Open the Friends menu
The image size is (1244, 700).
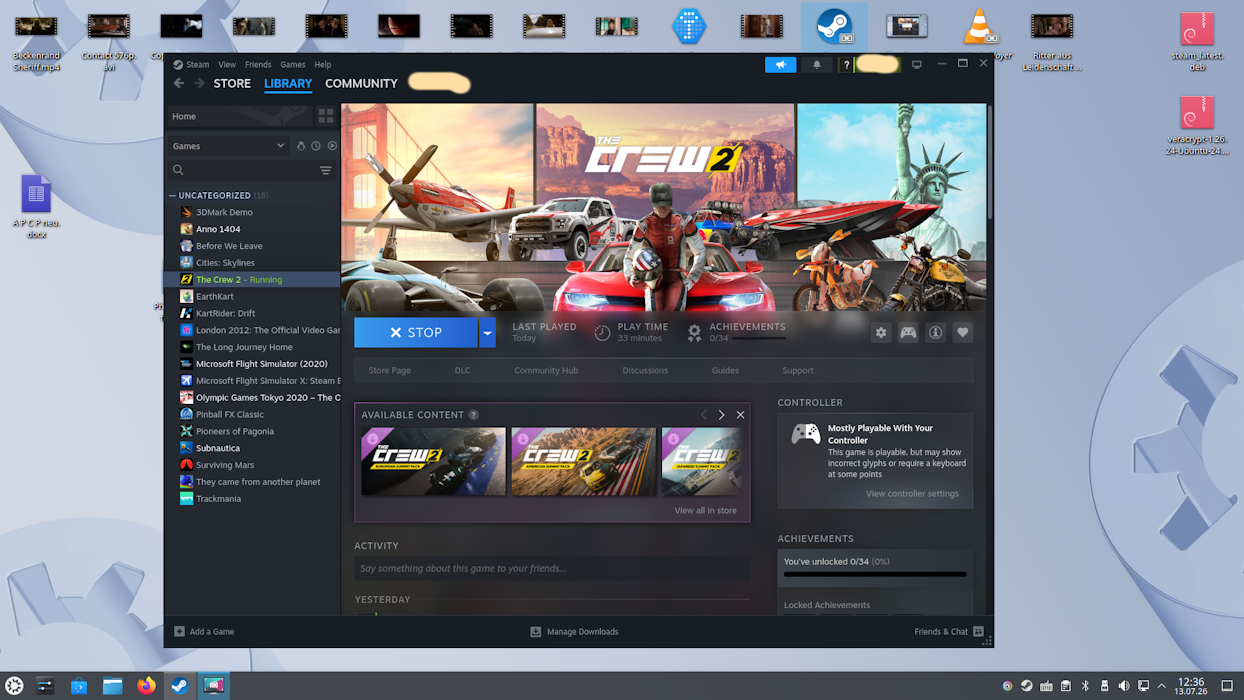[258, 65]
